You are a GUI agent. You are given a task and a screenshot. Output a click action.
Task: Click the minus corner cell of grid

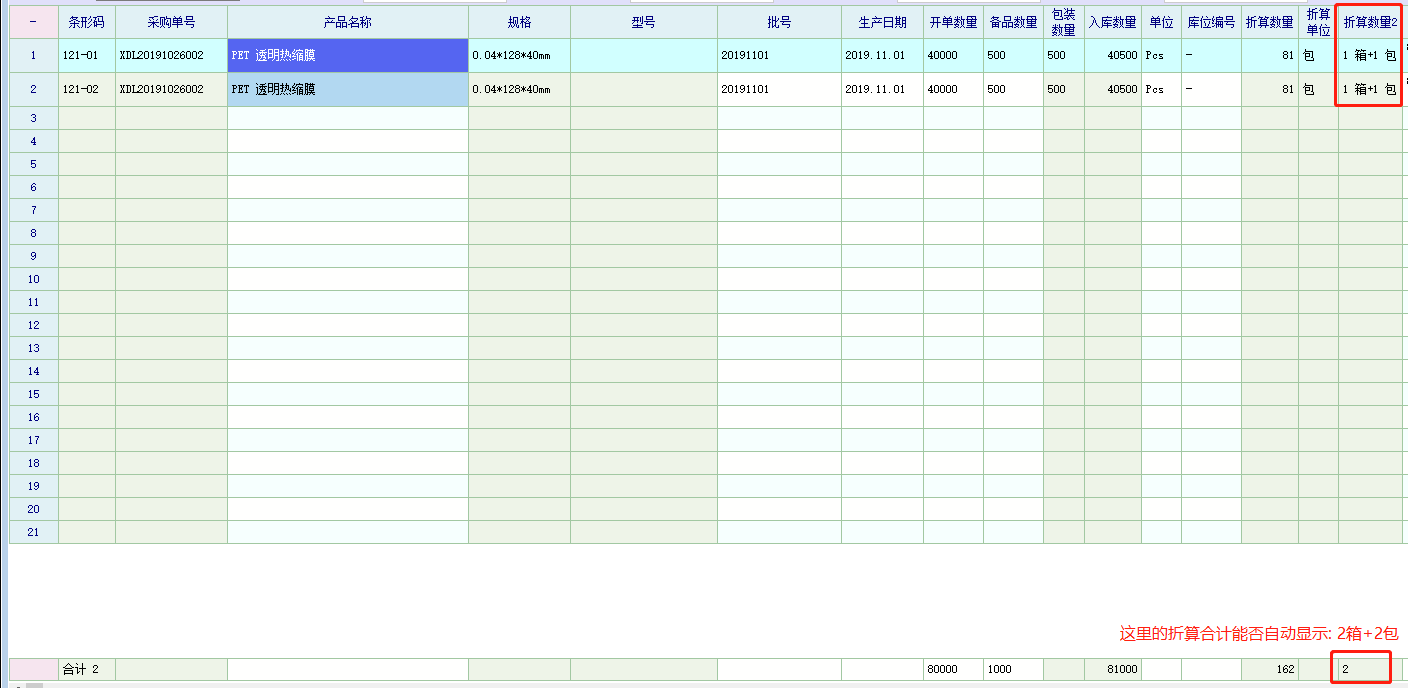[33, 22]
